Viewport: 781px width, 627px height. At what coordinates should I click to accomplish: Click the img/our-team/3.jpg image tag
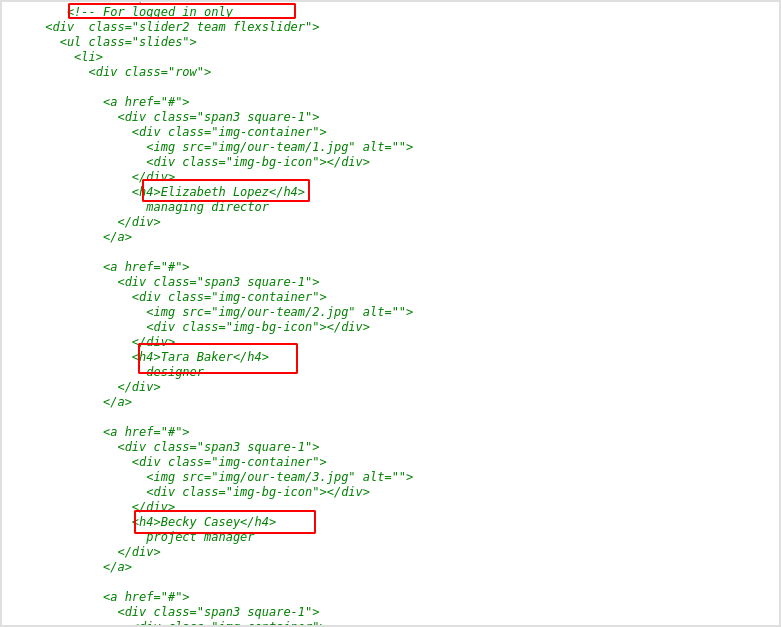coord(279,477)
